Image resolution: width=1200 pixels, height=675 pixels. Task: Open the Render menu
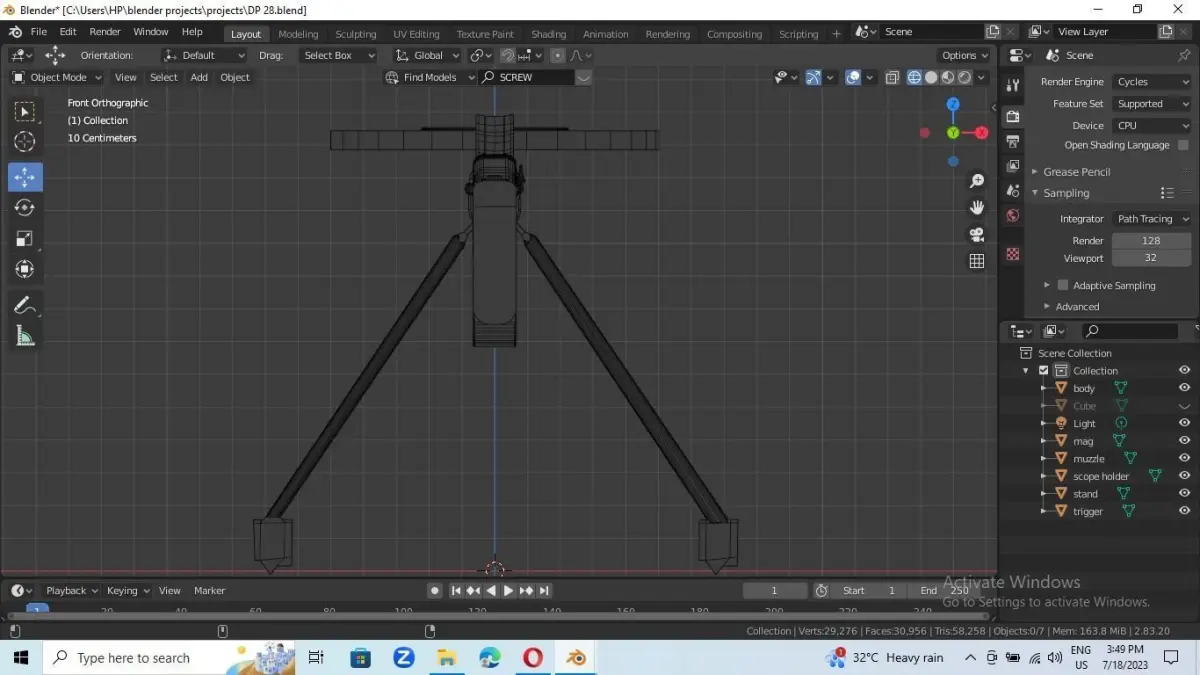(105, 32)
